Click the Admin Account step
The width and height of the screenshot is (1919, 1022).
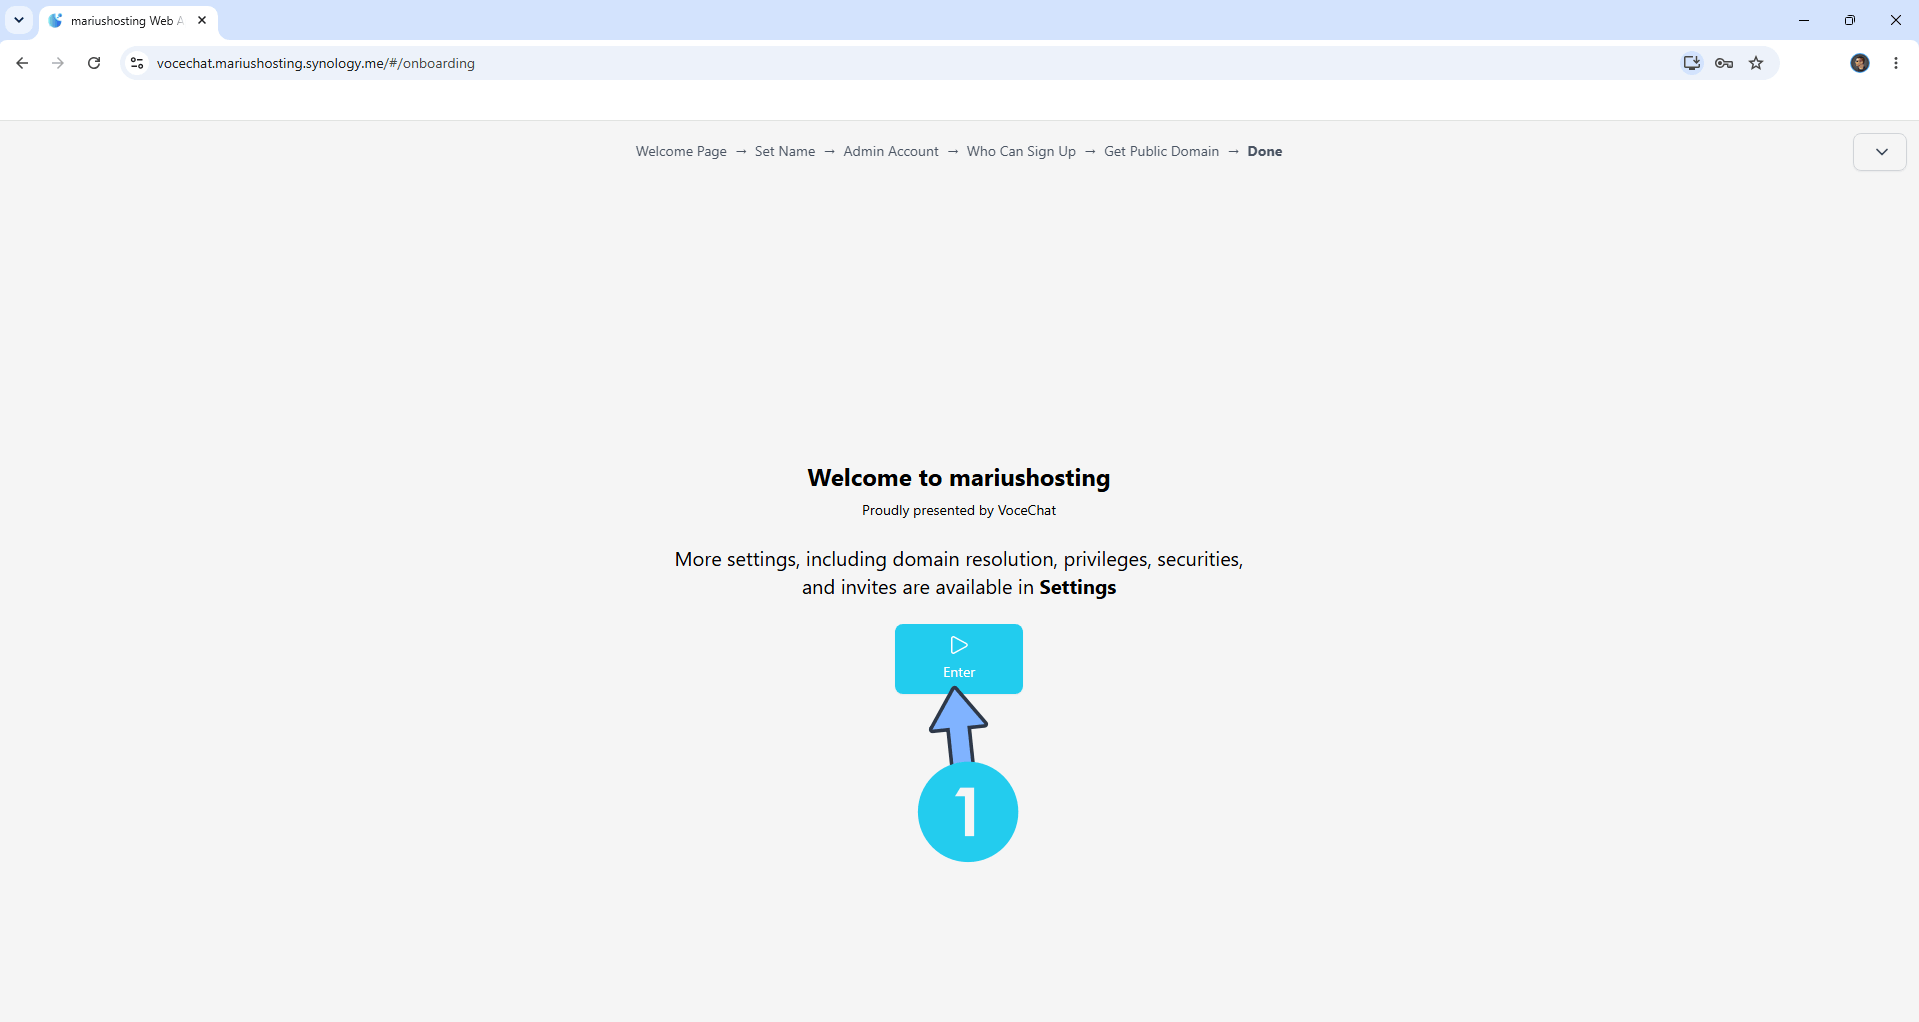tap(891, 151)
